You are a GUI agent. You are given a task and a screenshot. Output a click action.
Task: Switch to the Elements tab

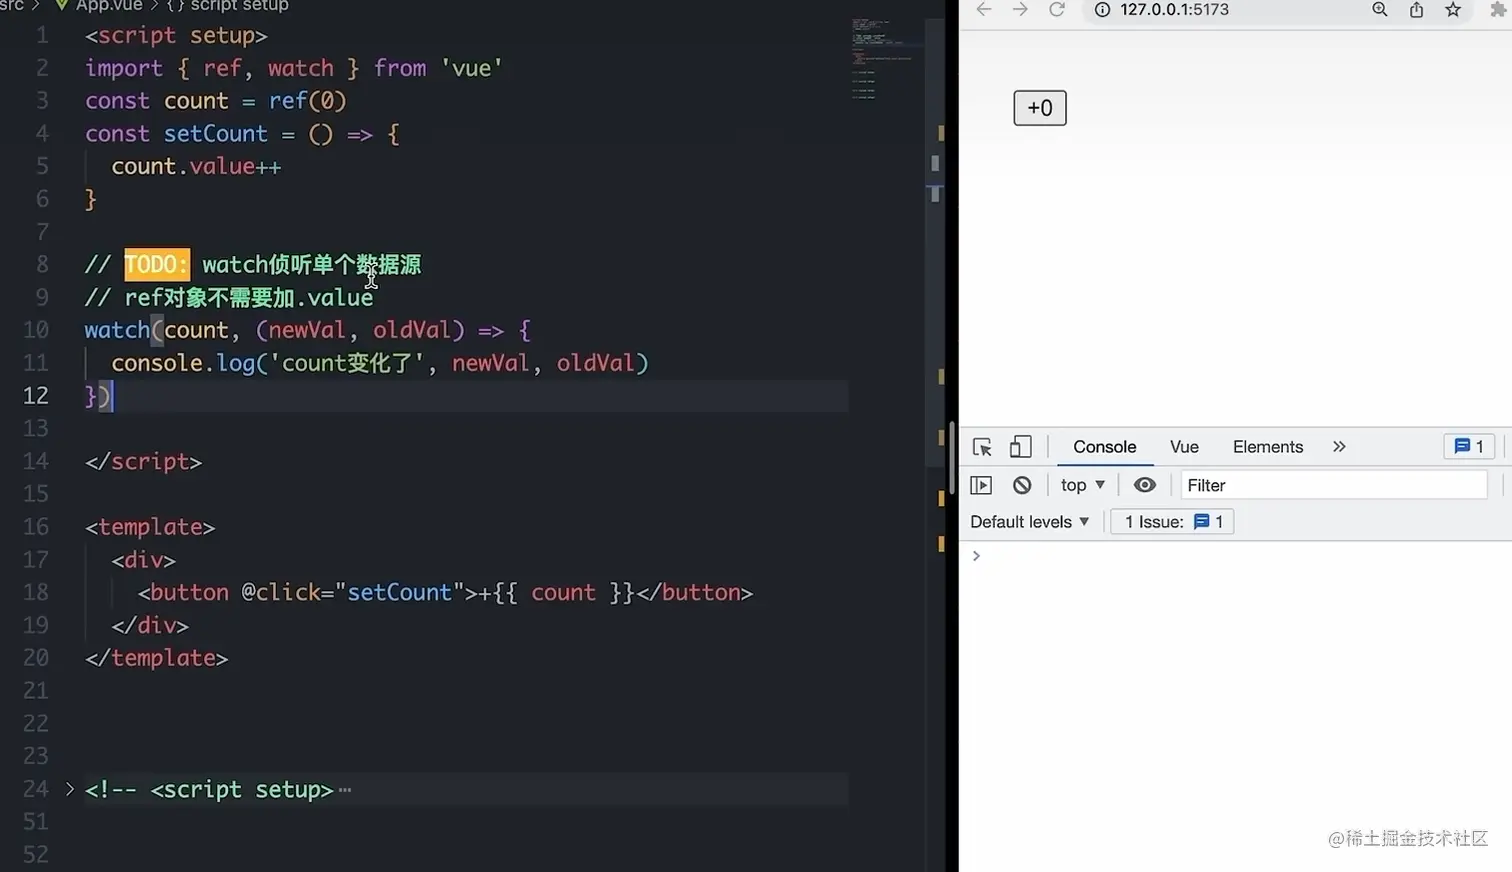pos(1268,447)
